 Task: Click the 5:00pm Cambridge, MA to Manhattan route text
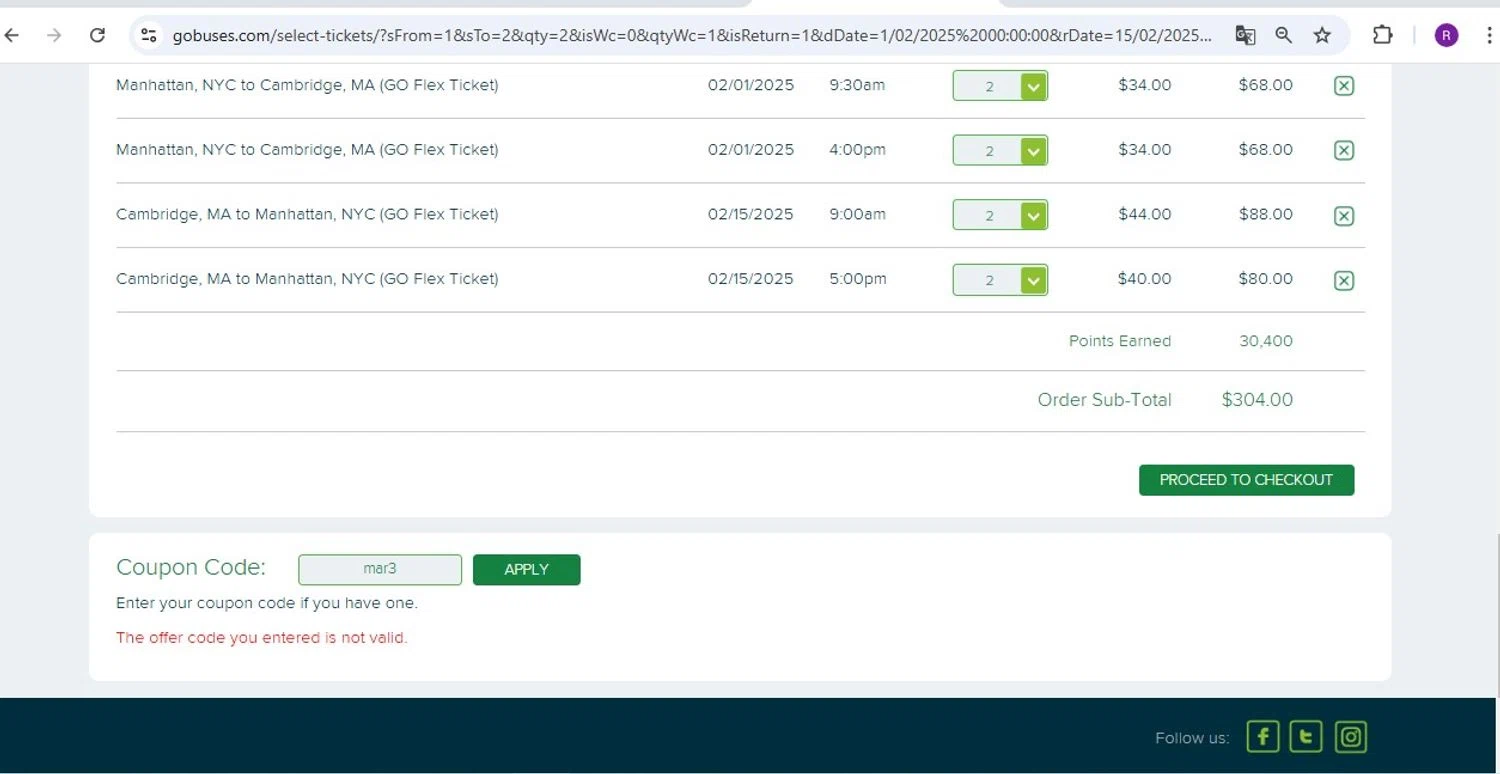coord(307,279)
